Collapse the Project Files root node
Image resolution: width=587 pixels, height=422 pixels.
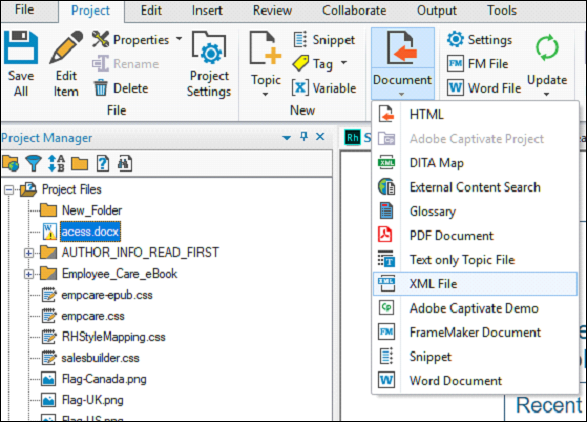pyautogui.click(x=9, y=190)
